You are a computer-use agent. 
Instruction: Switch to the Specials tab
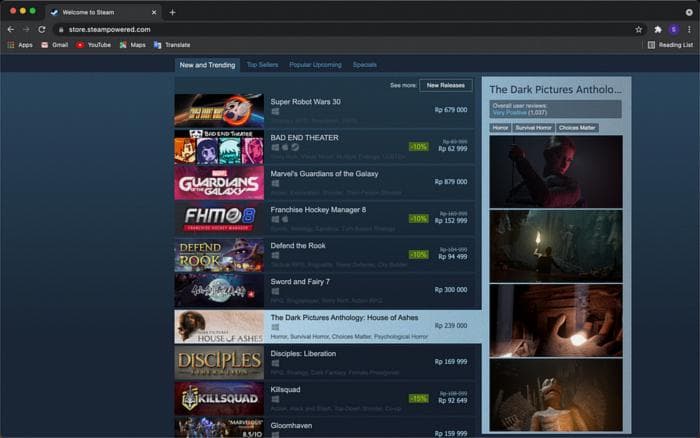(364, 65)
